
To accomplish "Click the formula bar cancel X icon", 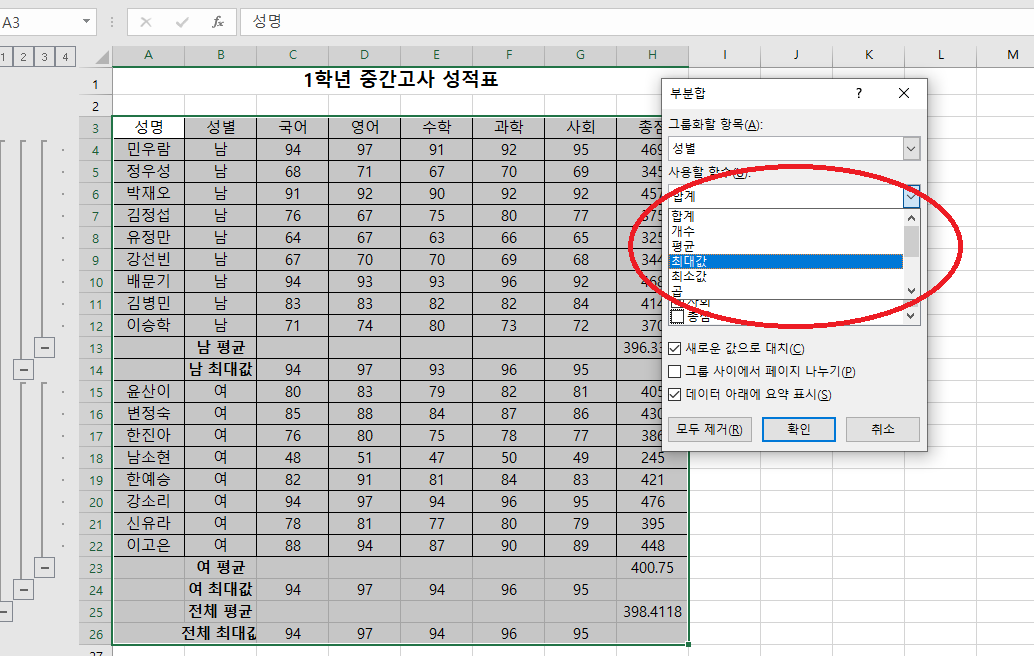I will coord(146,21).
